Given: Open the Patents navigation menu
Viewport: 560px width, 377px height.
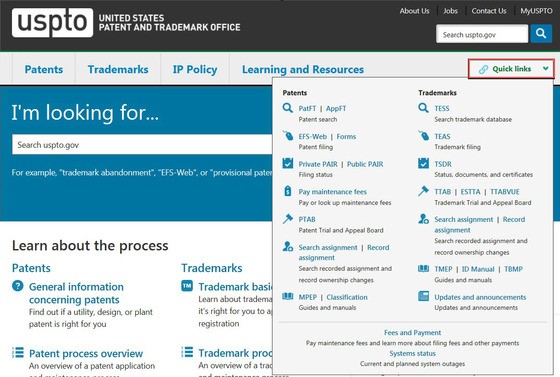Looking at the screenshot, I should tap(44, 69).
